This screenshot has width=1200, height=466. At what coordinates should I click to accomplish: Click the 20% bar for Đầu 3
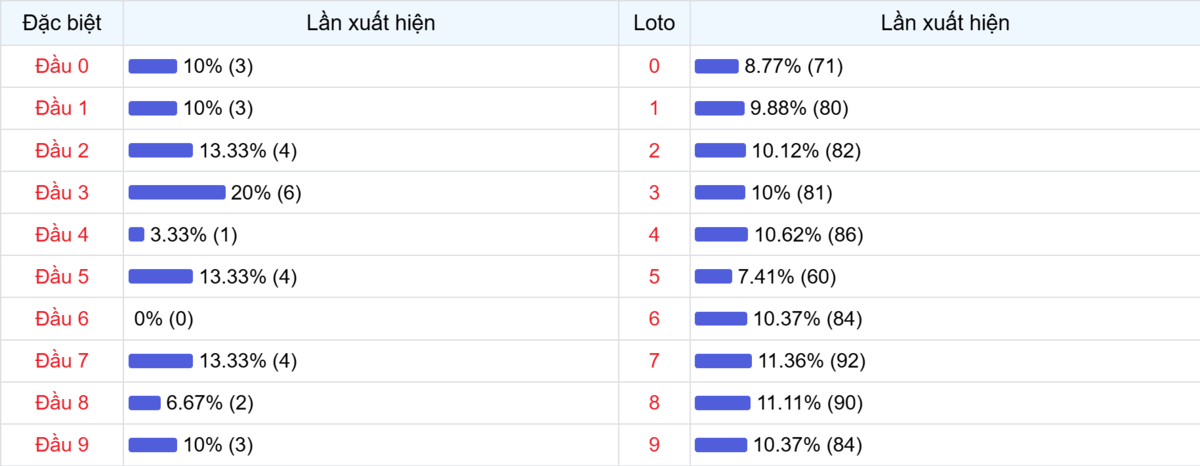tap(177, 192)
